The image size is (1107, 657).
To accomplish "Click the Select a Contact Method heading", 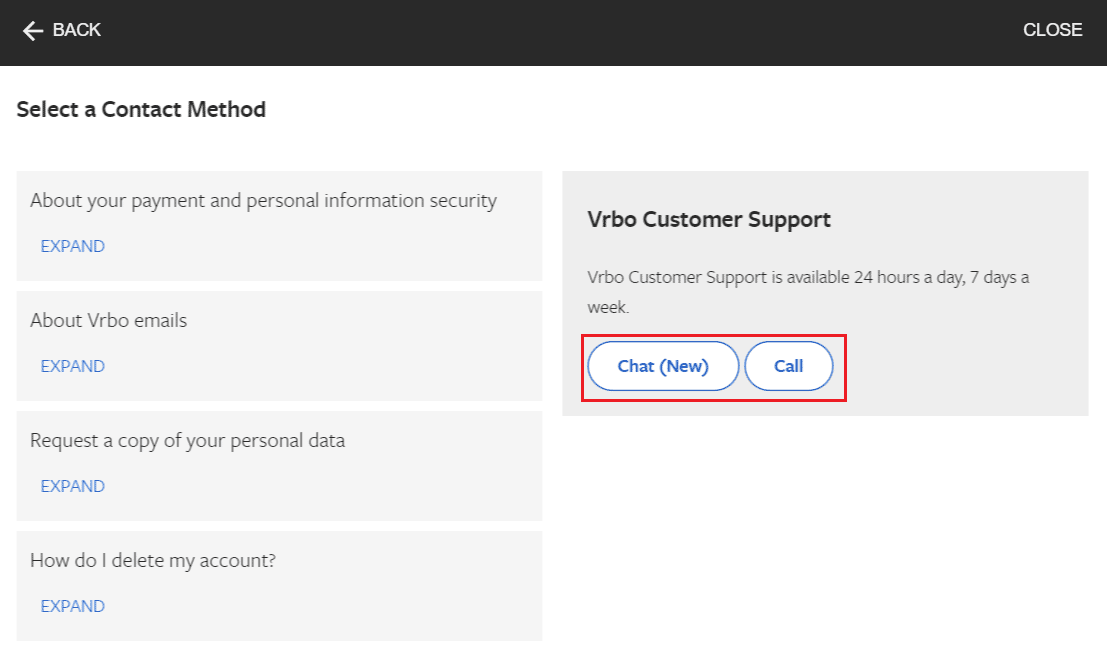I will [141, 110].
